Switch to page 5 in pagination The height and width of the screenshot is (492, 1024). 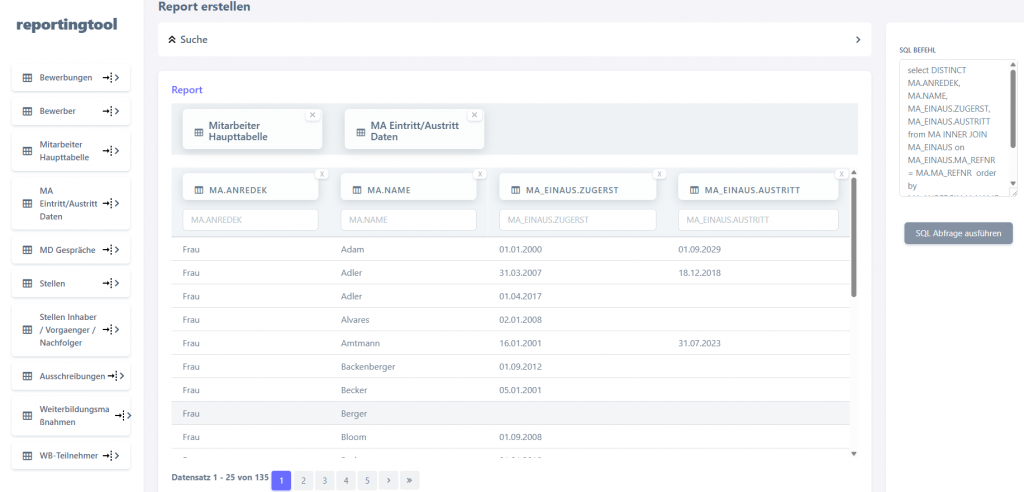(x=367, y=480)
